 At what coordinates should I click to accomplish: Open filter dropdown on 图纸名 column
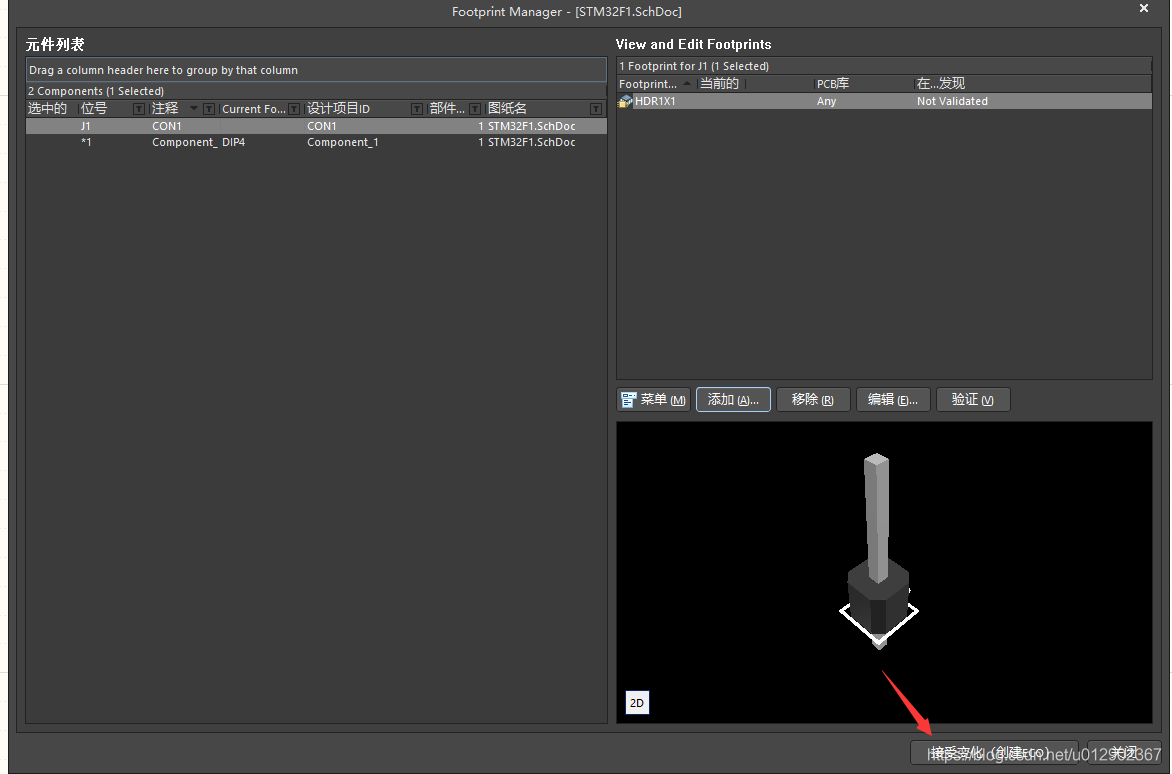pos(596,109)
